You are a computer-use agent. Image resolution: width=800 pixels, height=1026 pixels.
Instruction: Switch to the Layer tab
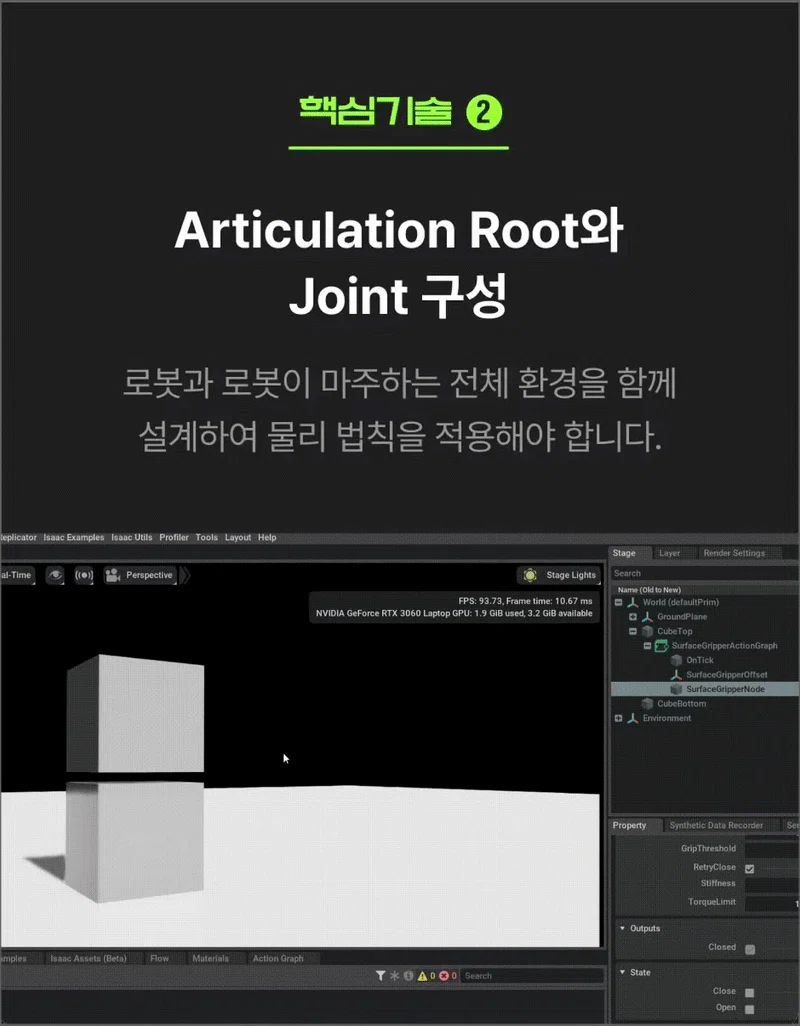[x=670, y=553]
